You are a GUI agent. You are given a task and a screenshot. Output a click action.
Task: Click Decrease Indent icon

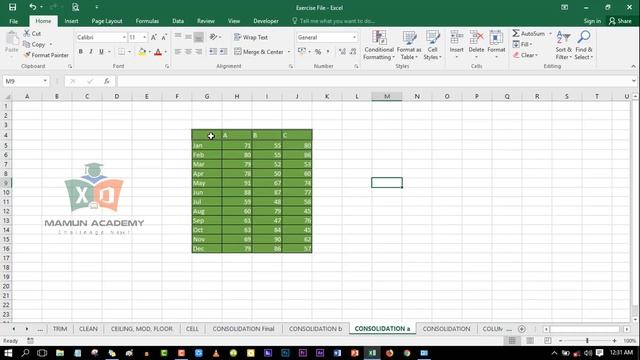coord(213,52)
